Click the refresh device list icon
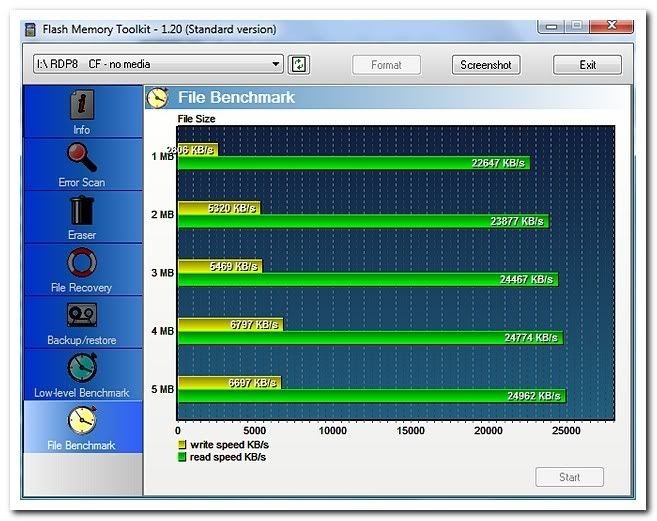The width and height of the screenshot is (657, 521). coord(299,65)
